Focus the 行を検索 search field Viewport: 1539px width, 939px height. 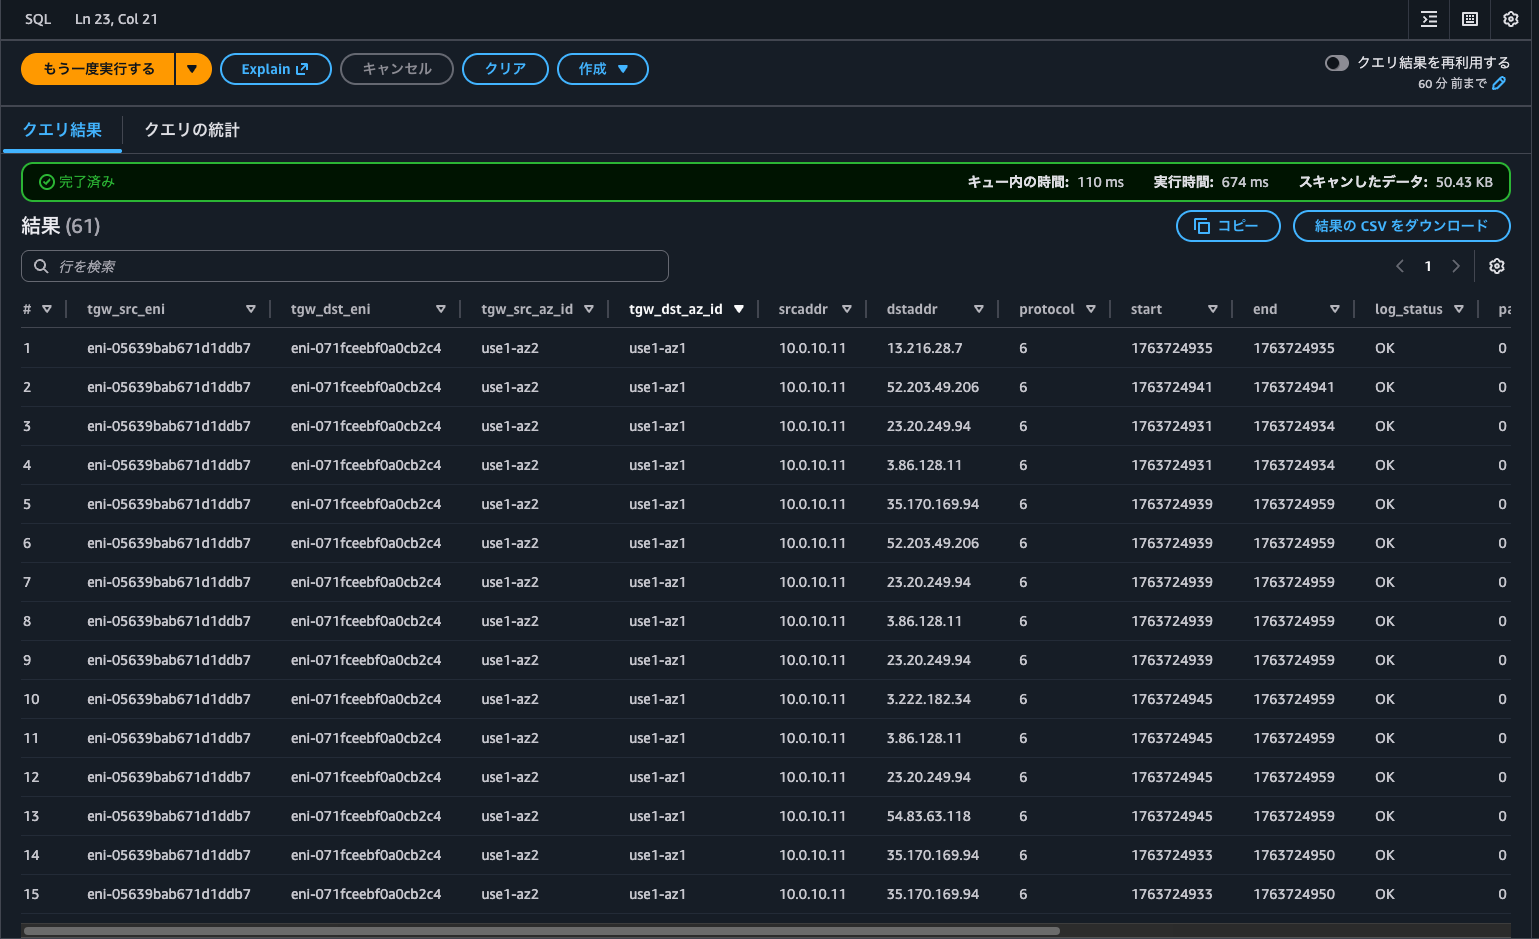(345, 266)
